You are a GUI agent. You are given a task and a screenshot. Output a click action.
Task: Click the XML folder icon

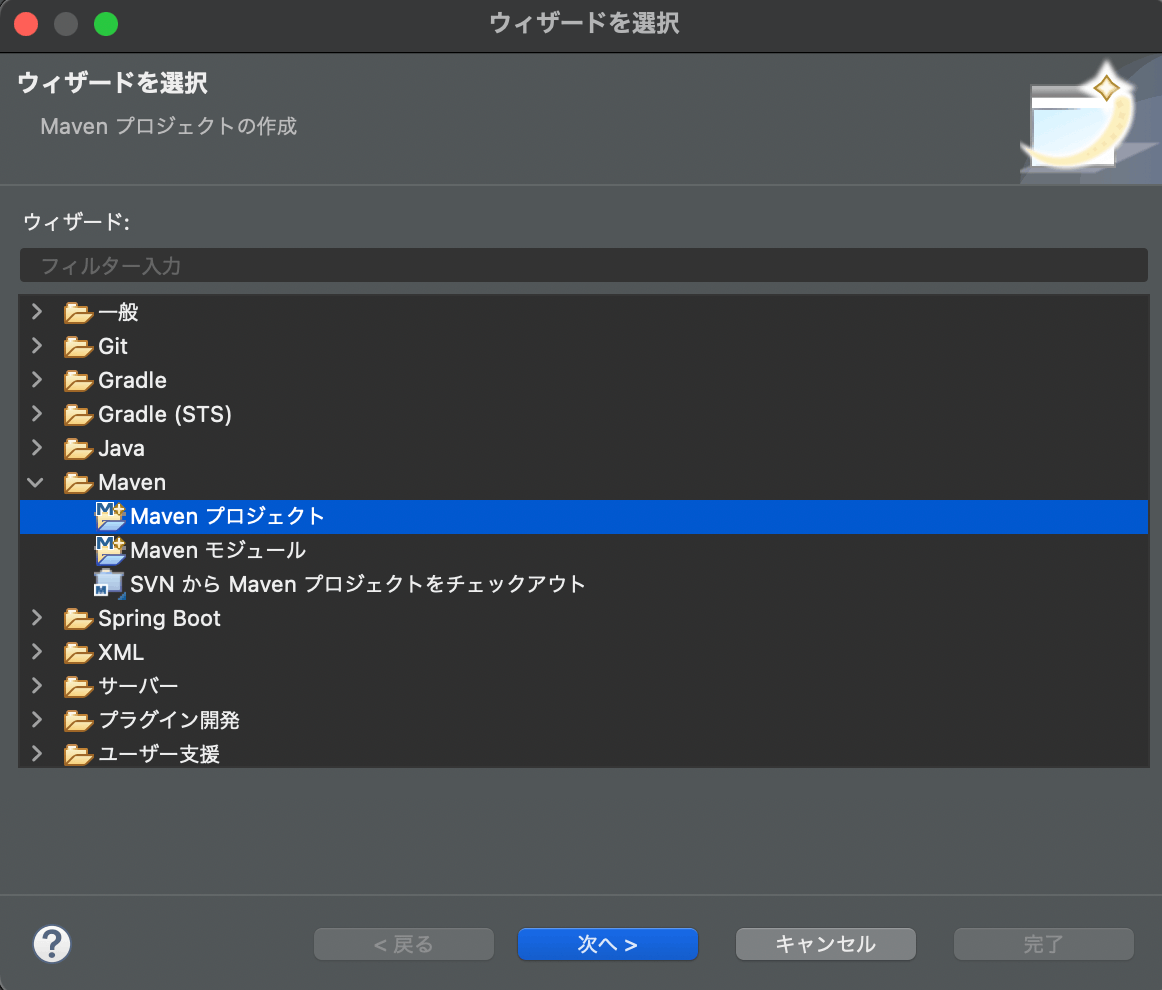[78, 653]
